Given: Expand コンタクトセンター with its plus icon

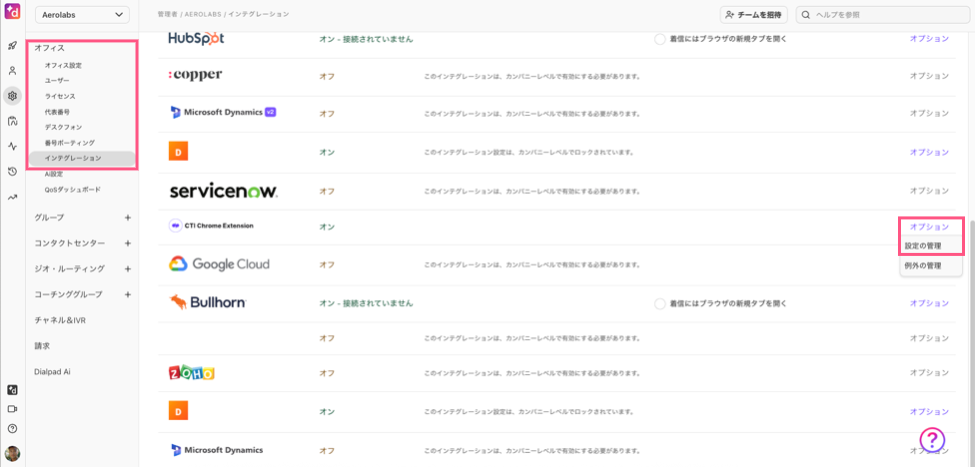Looking at the screenshot, I should click(127, 243).
